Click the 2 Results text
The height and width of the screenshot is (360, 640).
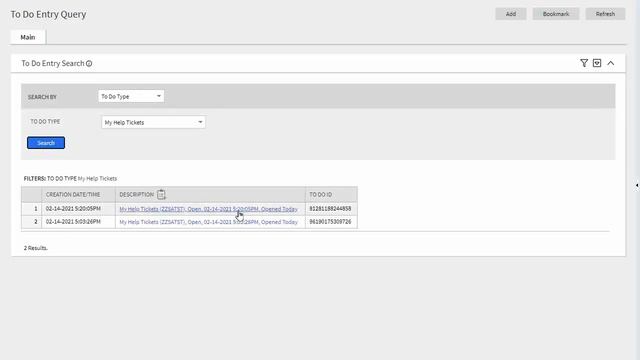tap(36, 248)
